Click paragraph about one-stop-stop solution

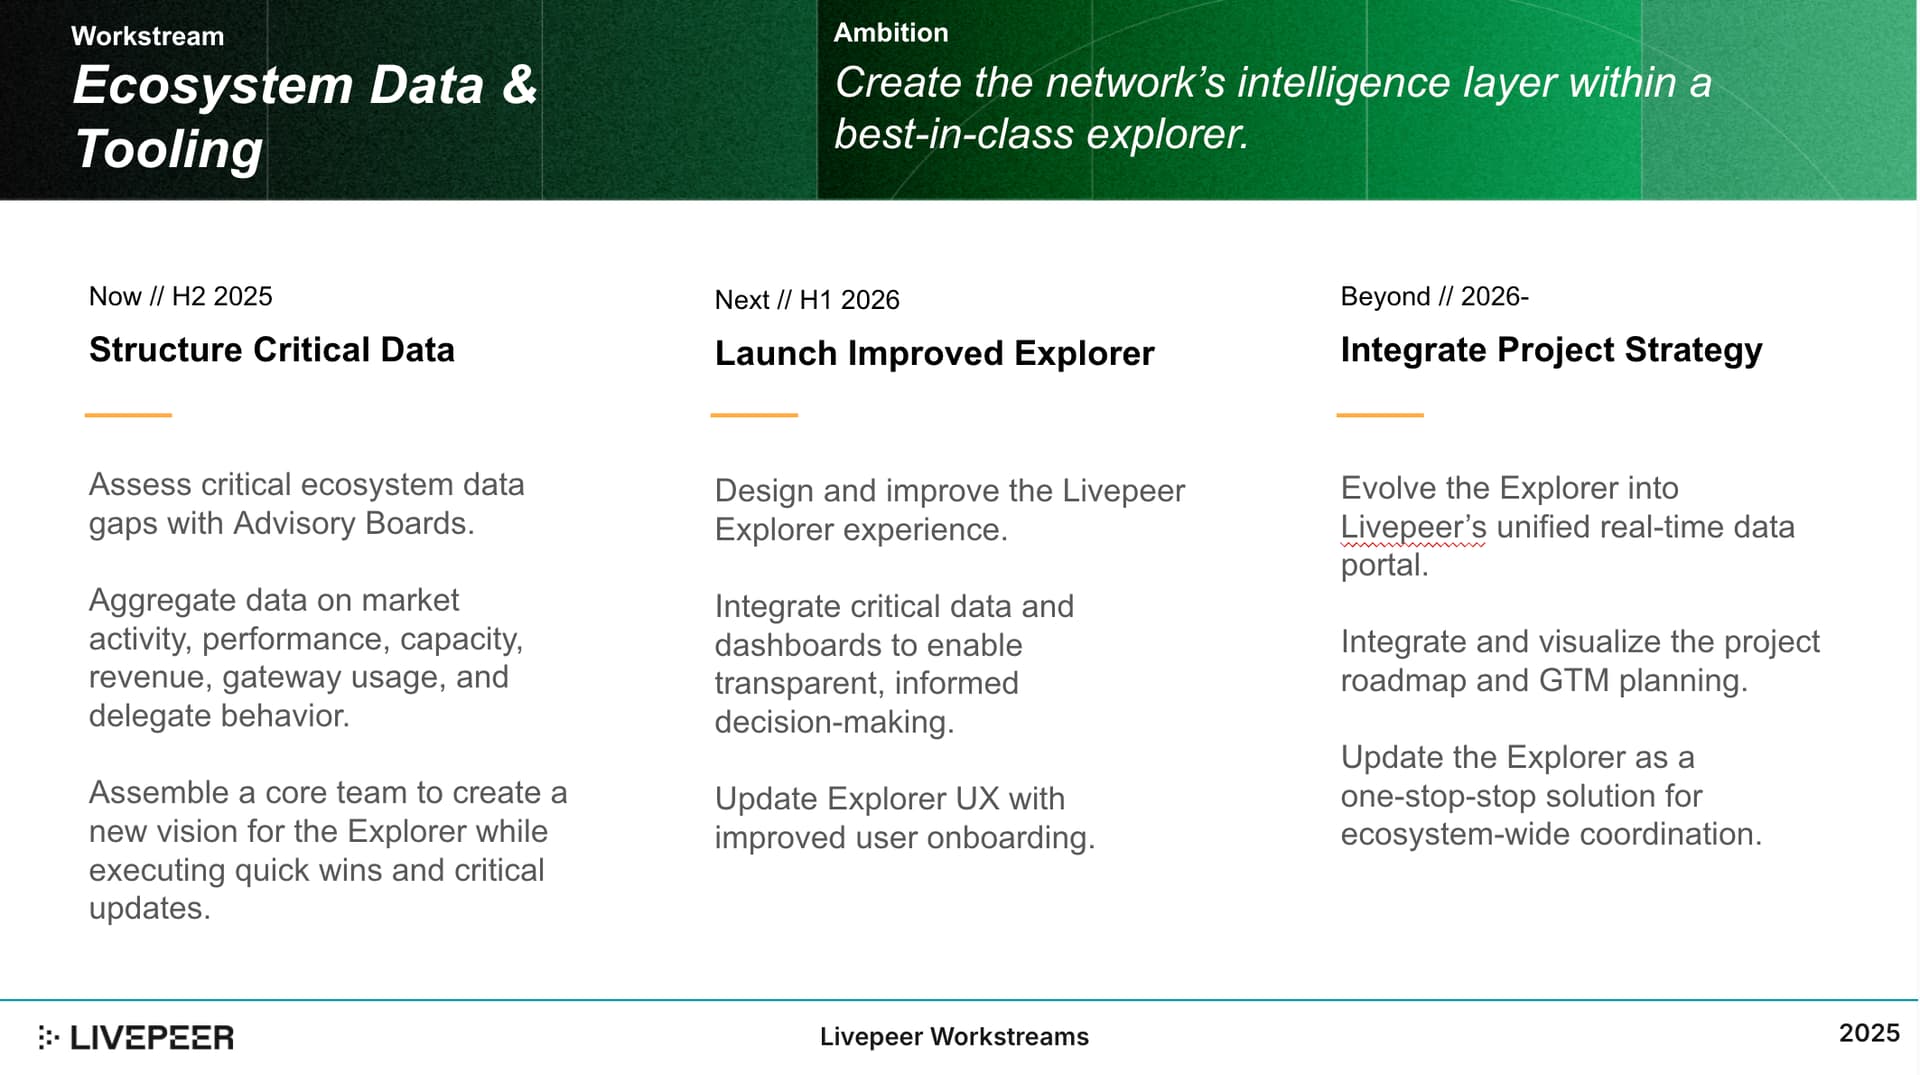pos(1550,795)
